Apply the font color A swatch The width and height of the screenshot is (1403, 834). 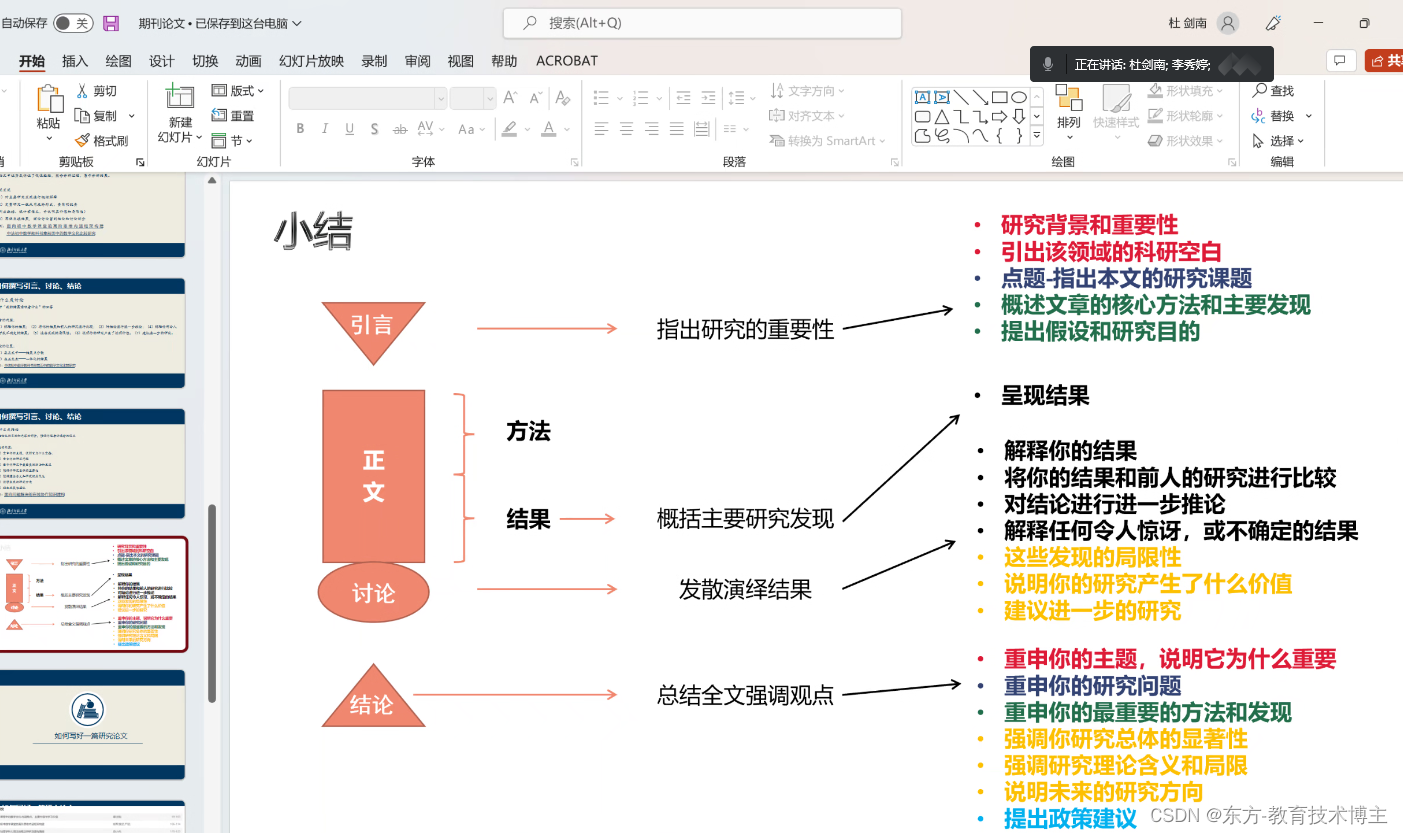pos(548,129)
